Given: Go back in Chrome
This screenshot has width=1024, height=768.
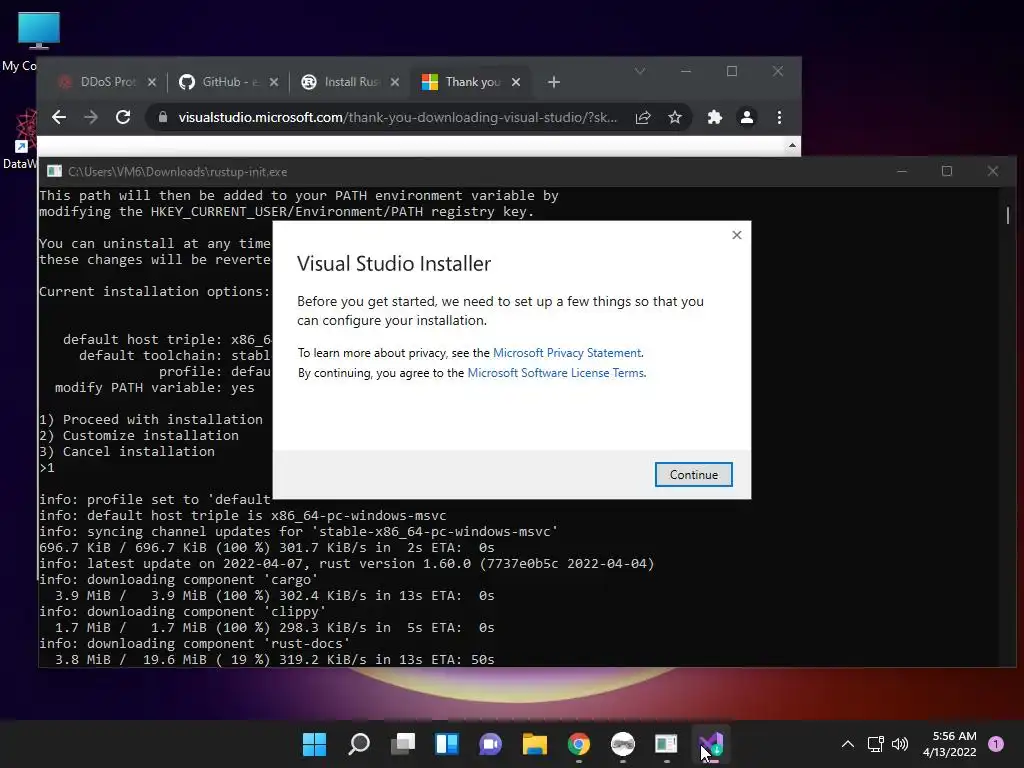Looking at the screenshot, I should (x=59, y=118).
